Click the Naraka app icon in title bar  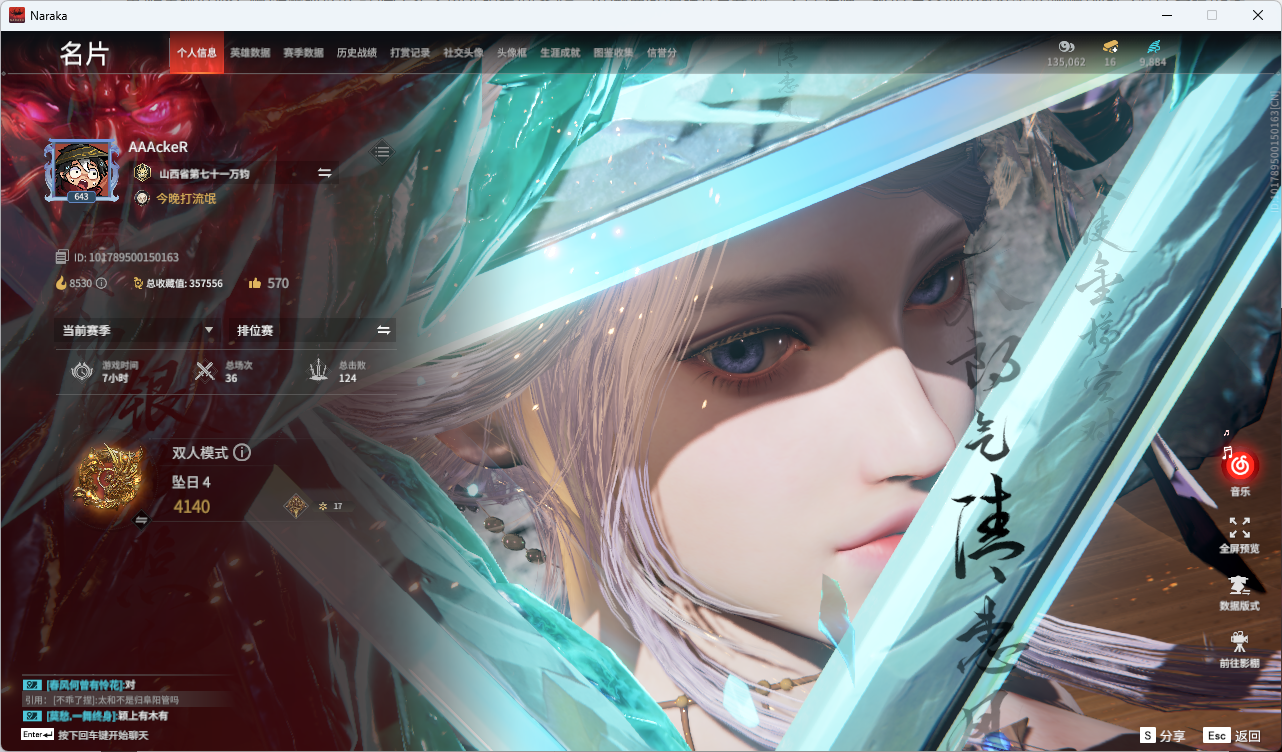[17, 15]
